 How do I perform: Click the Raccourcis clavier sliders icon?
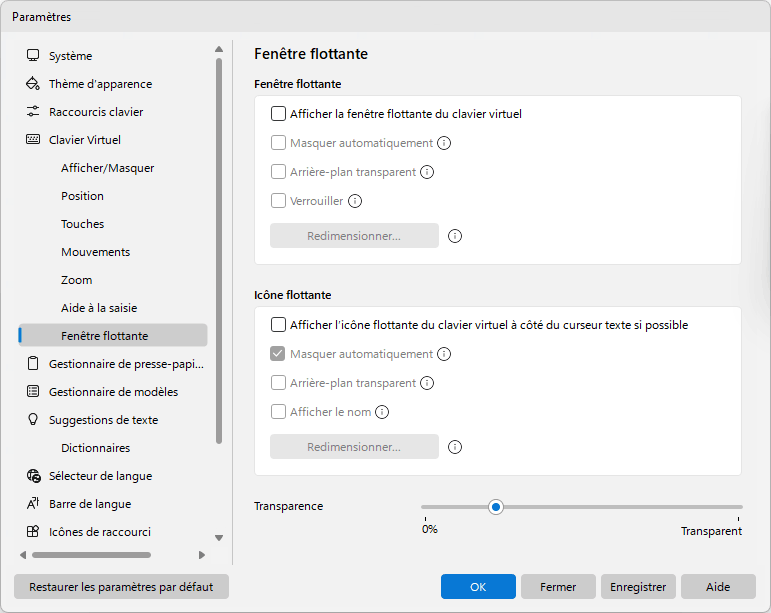[33, 112]
